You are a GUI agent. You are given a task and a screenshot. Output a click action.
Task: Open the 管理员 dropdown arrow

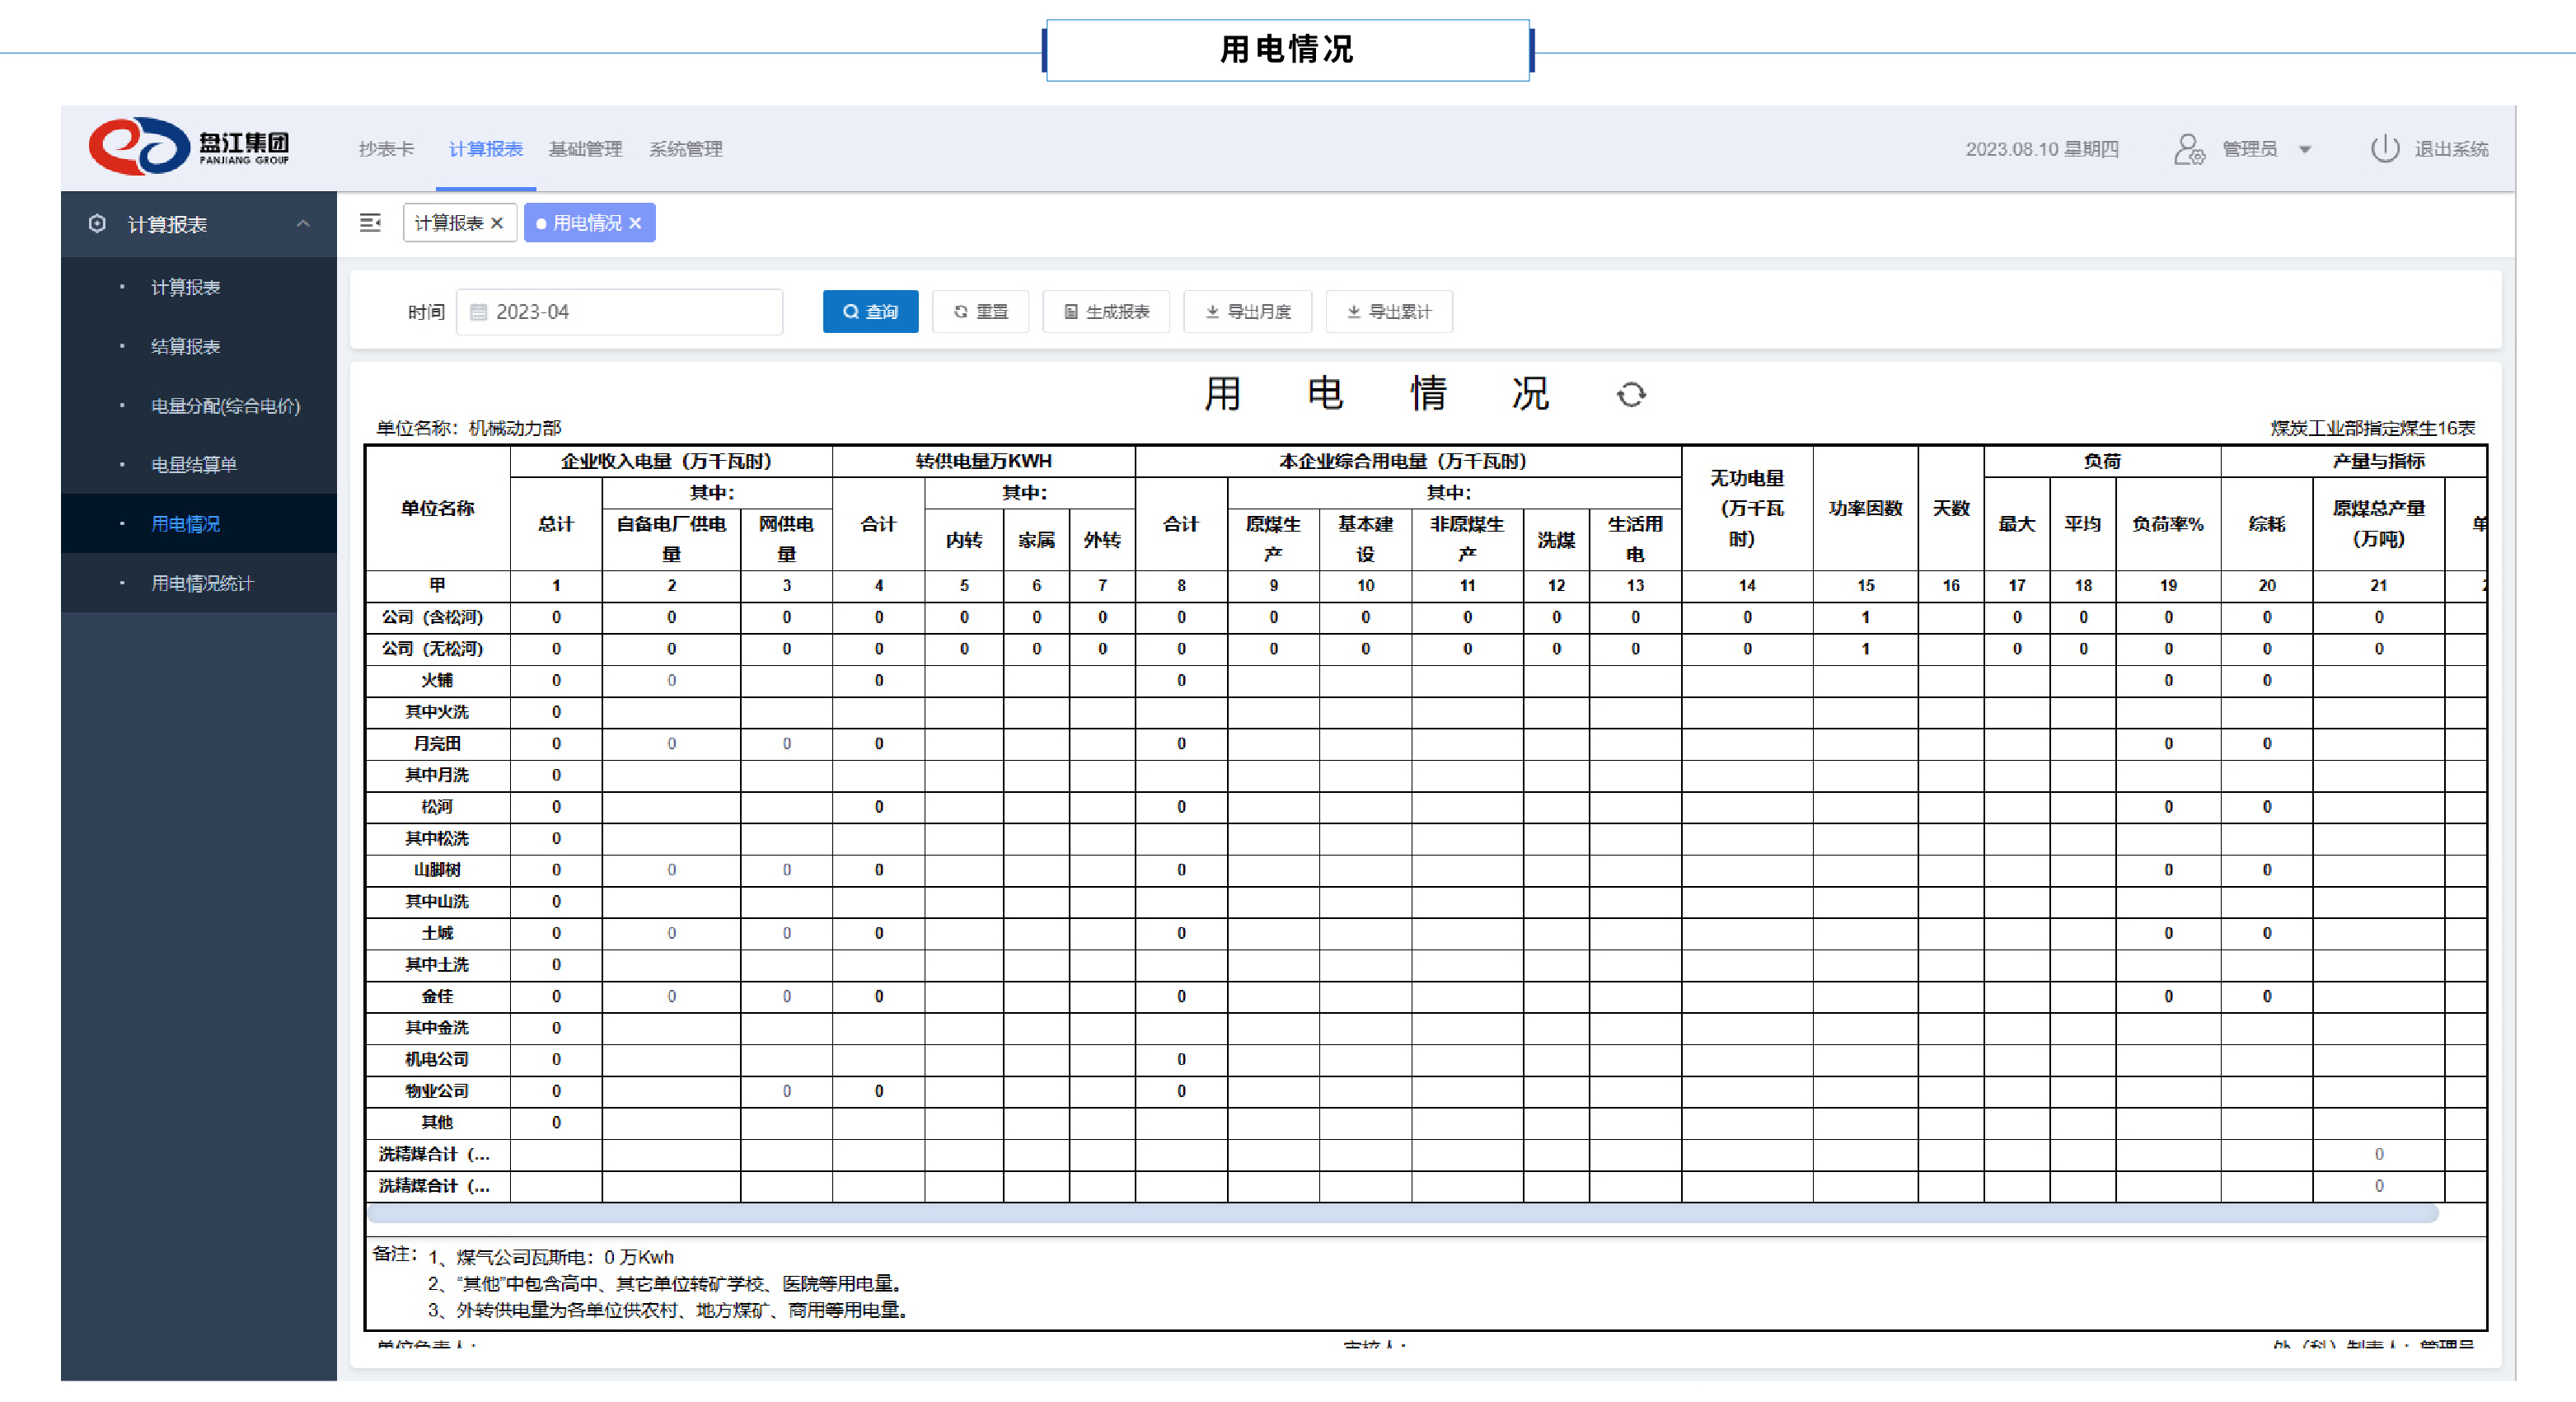[2305, 150]
